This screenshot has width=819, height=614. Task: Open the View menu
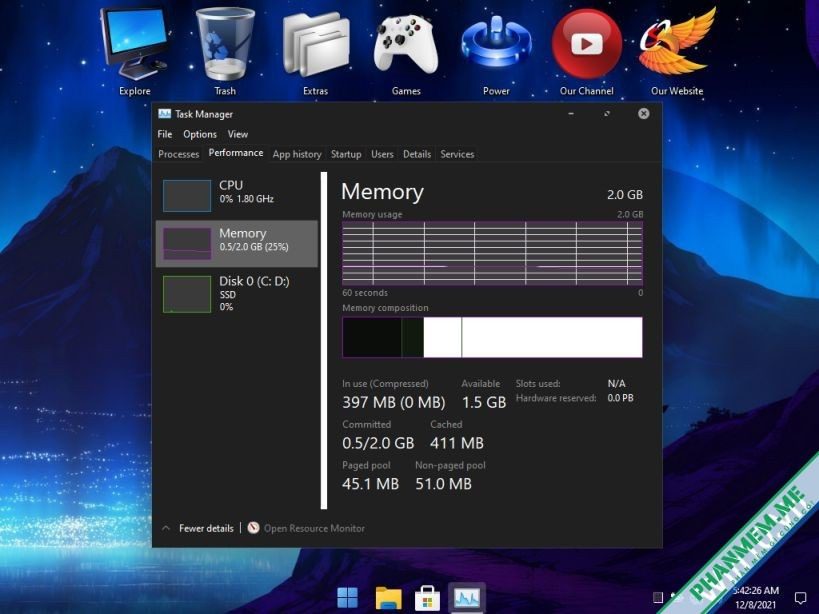[238, 134]
